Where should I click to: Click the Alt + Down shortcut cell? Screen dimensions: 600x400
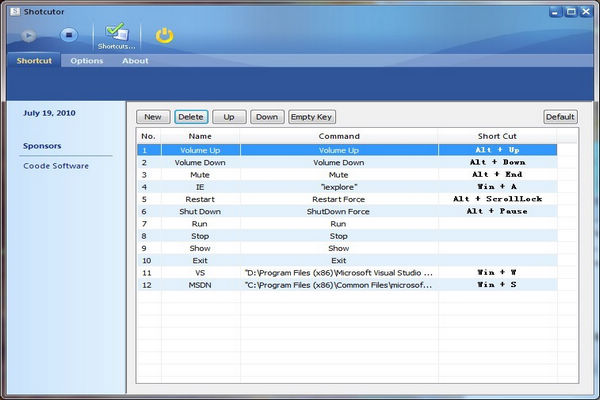[497, 163]
